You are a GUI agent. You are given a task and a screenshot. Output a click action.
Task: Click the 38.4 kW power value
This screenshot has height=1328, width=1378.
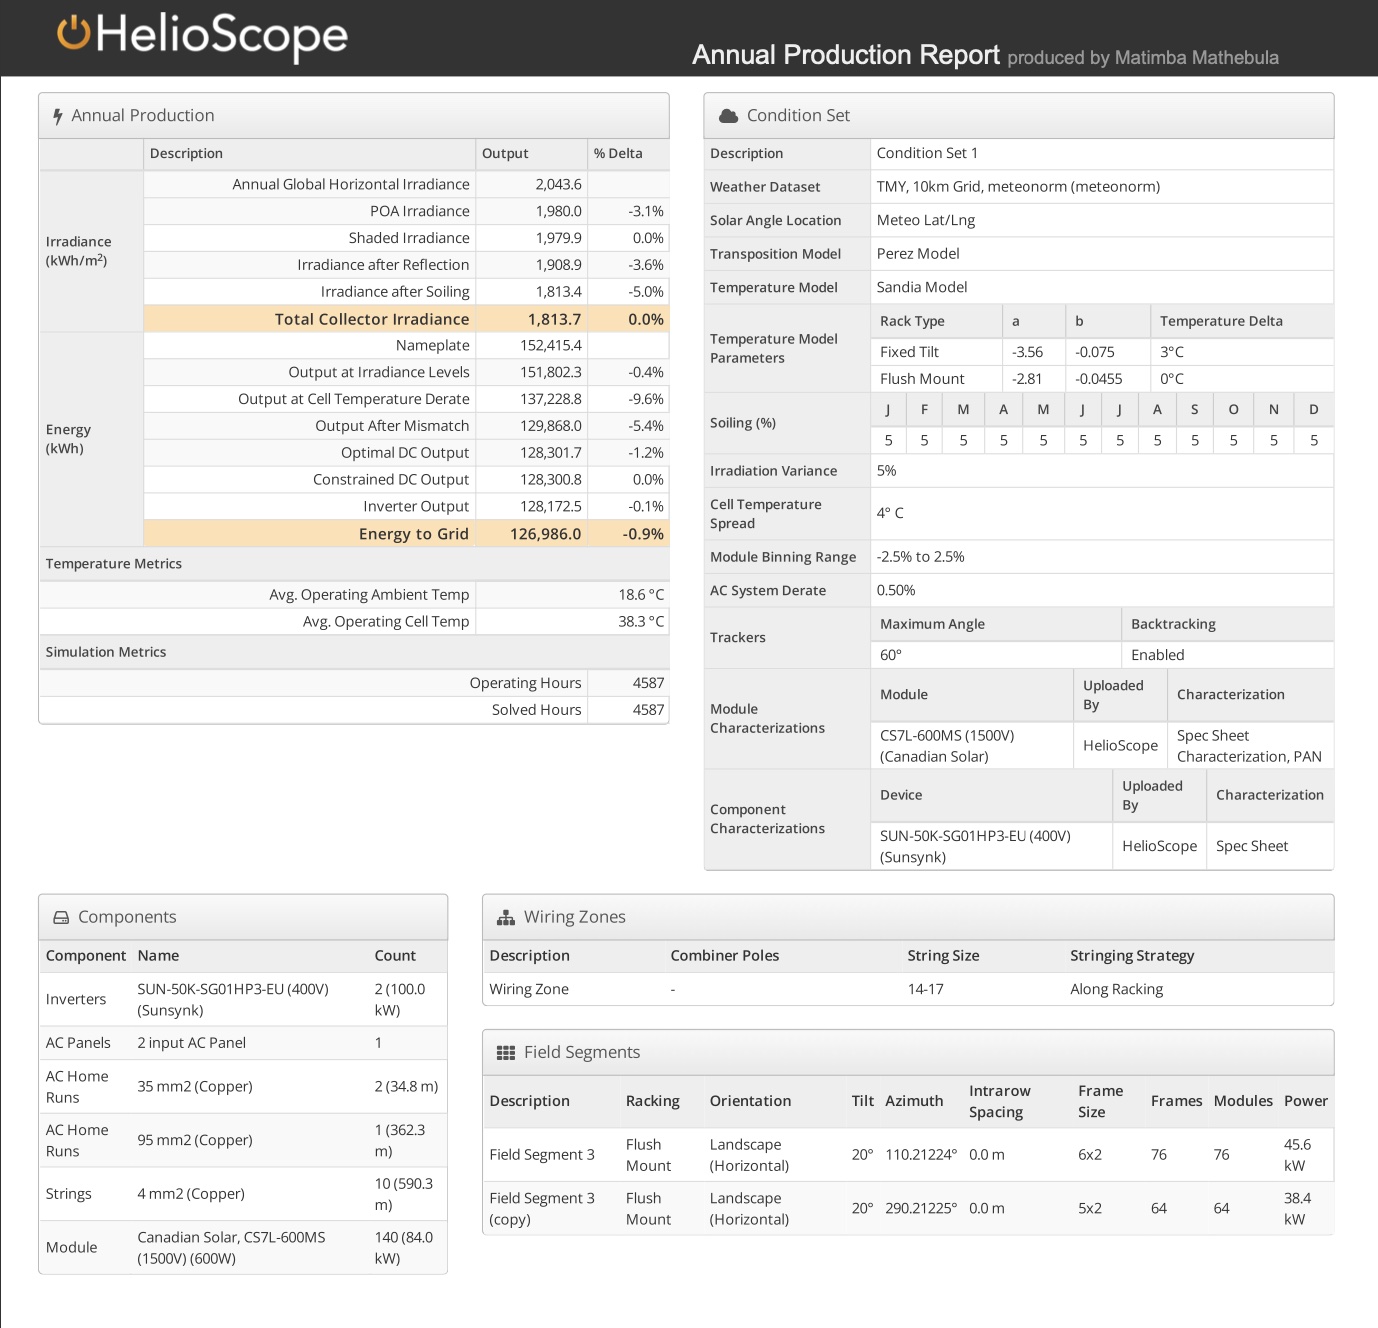pos(1297,1209)
